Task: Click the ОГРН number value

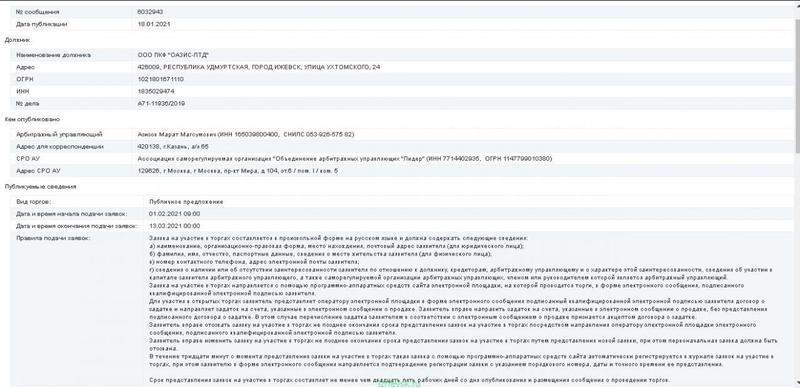Action: [x=161, y=79]
